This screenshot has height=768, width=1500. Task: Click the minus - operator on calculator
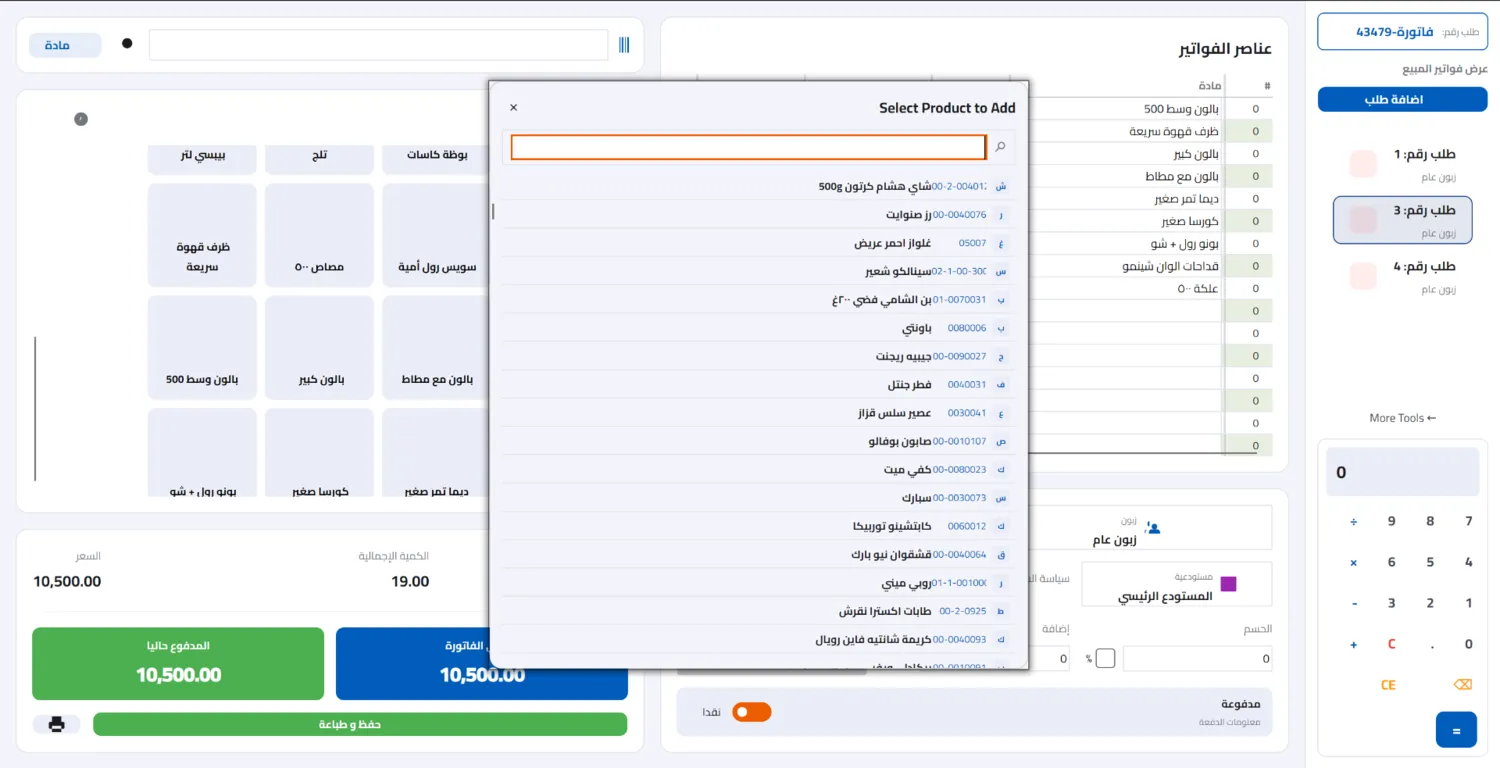click(1354, 604)
